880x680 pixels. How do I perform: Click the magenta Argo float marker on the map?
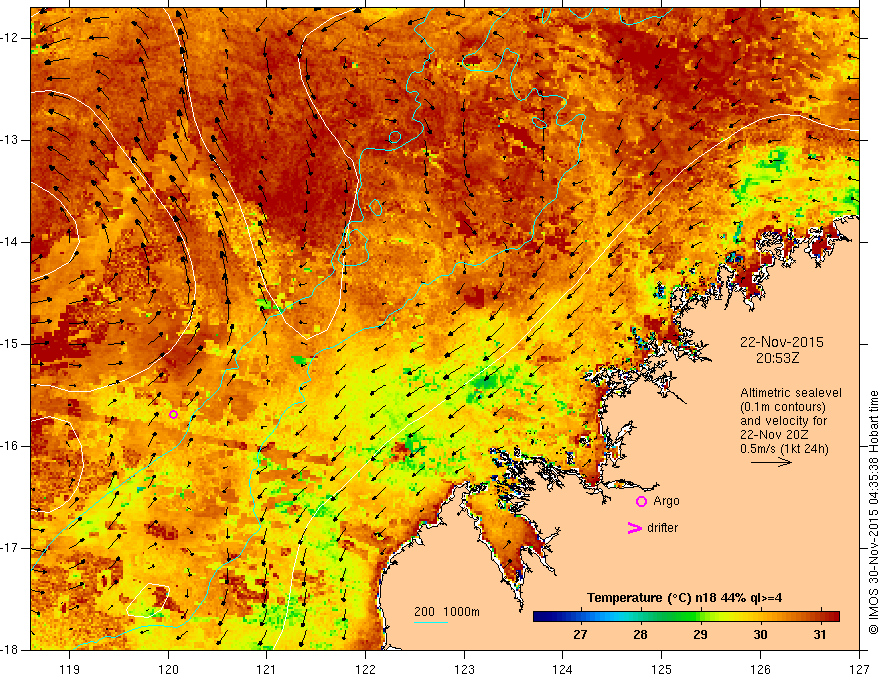[173, 415]
